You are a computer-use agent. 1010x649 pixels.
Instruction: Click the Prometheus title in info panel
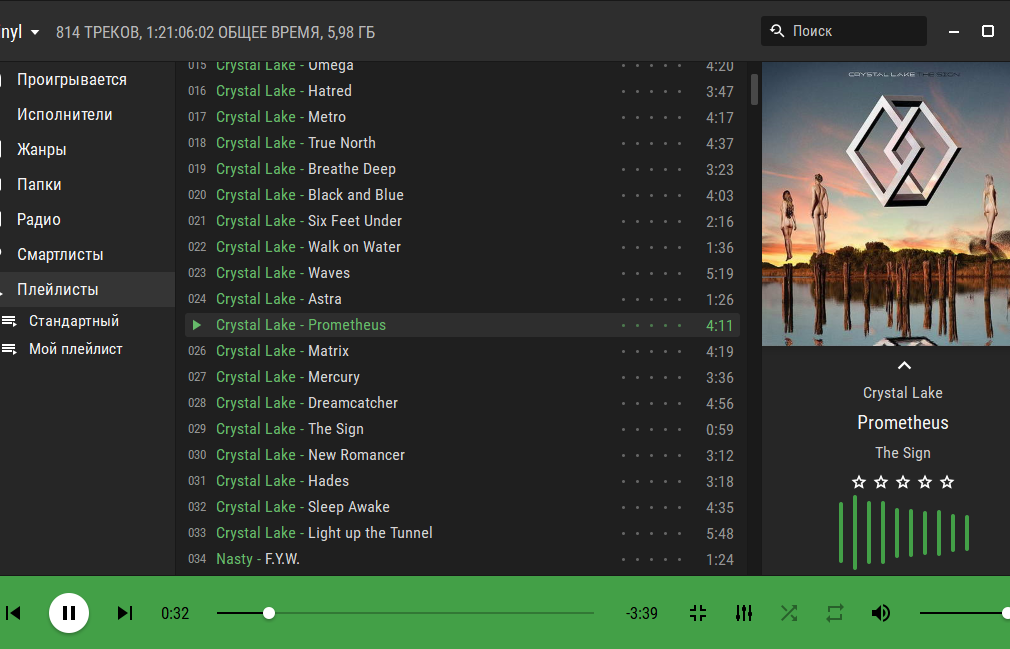[902, 422]
